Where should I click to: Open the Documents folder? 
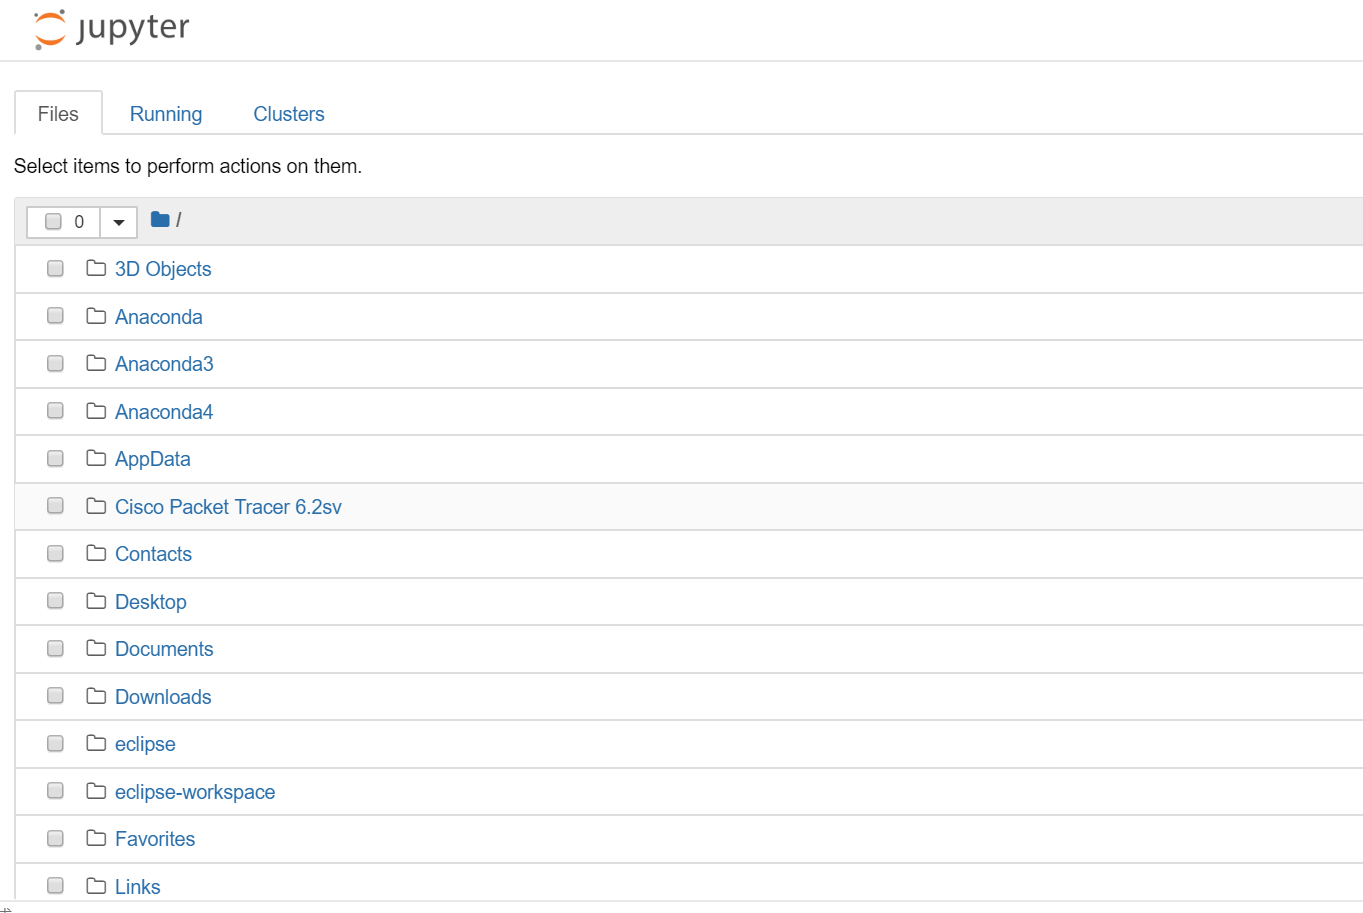point(164,649)
